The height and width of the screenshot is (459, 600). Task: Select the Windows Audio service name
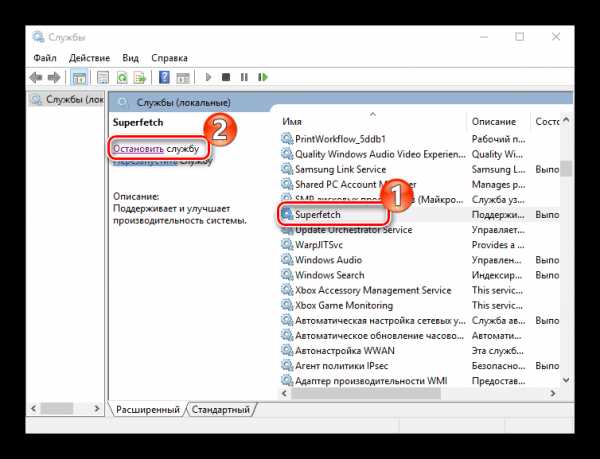coord(328,260)
